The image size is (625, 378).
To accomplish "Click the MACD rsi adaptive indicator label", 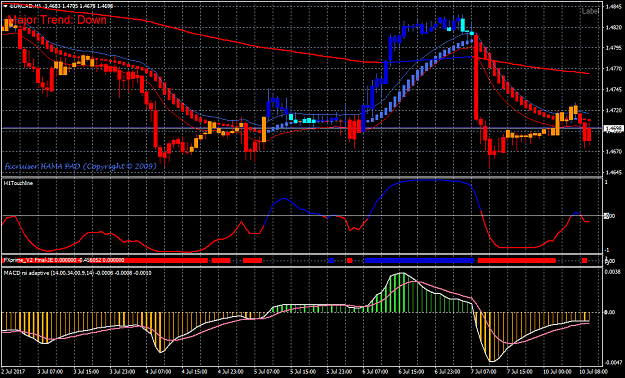I will tap(77, 273).
